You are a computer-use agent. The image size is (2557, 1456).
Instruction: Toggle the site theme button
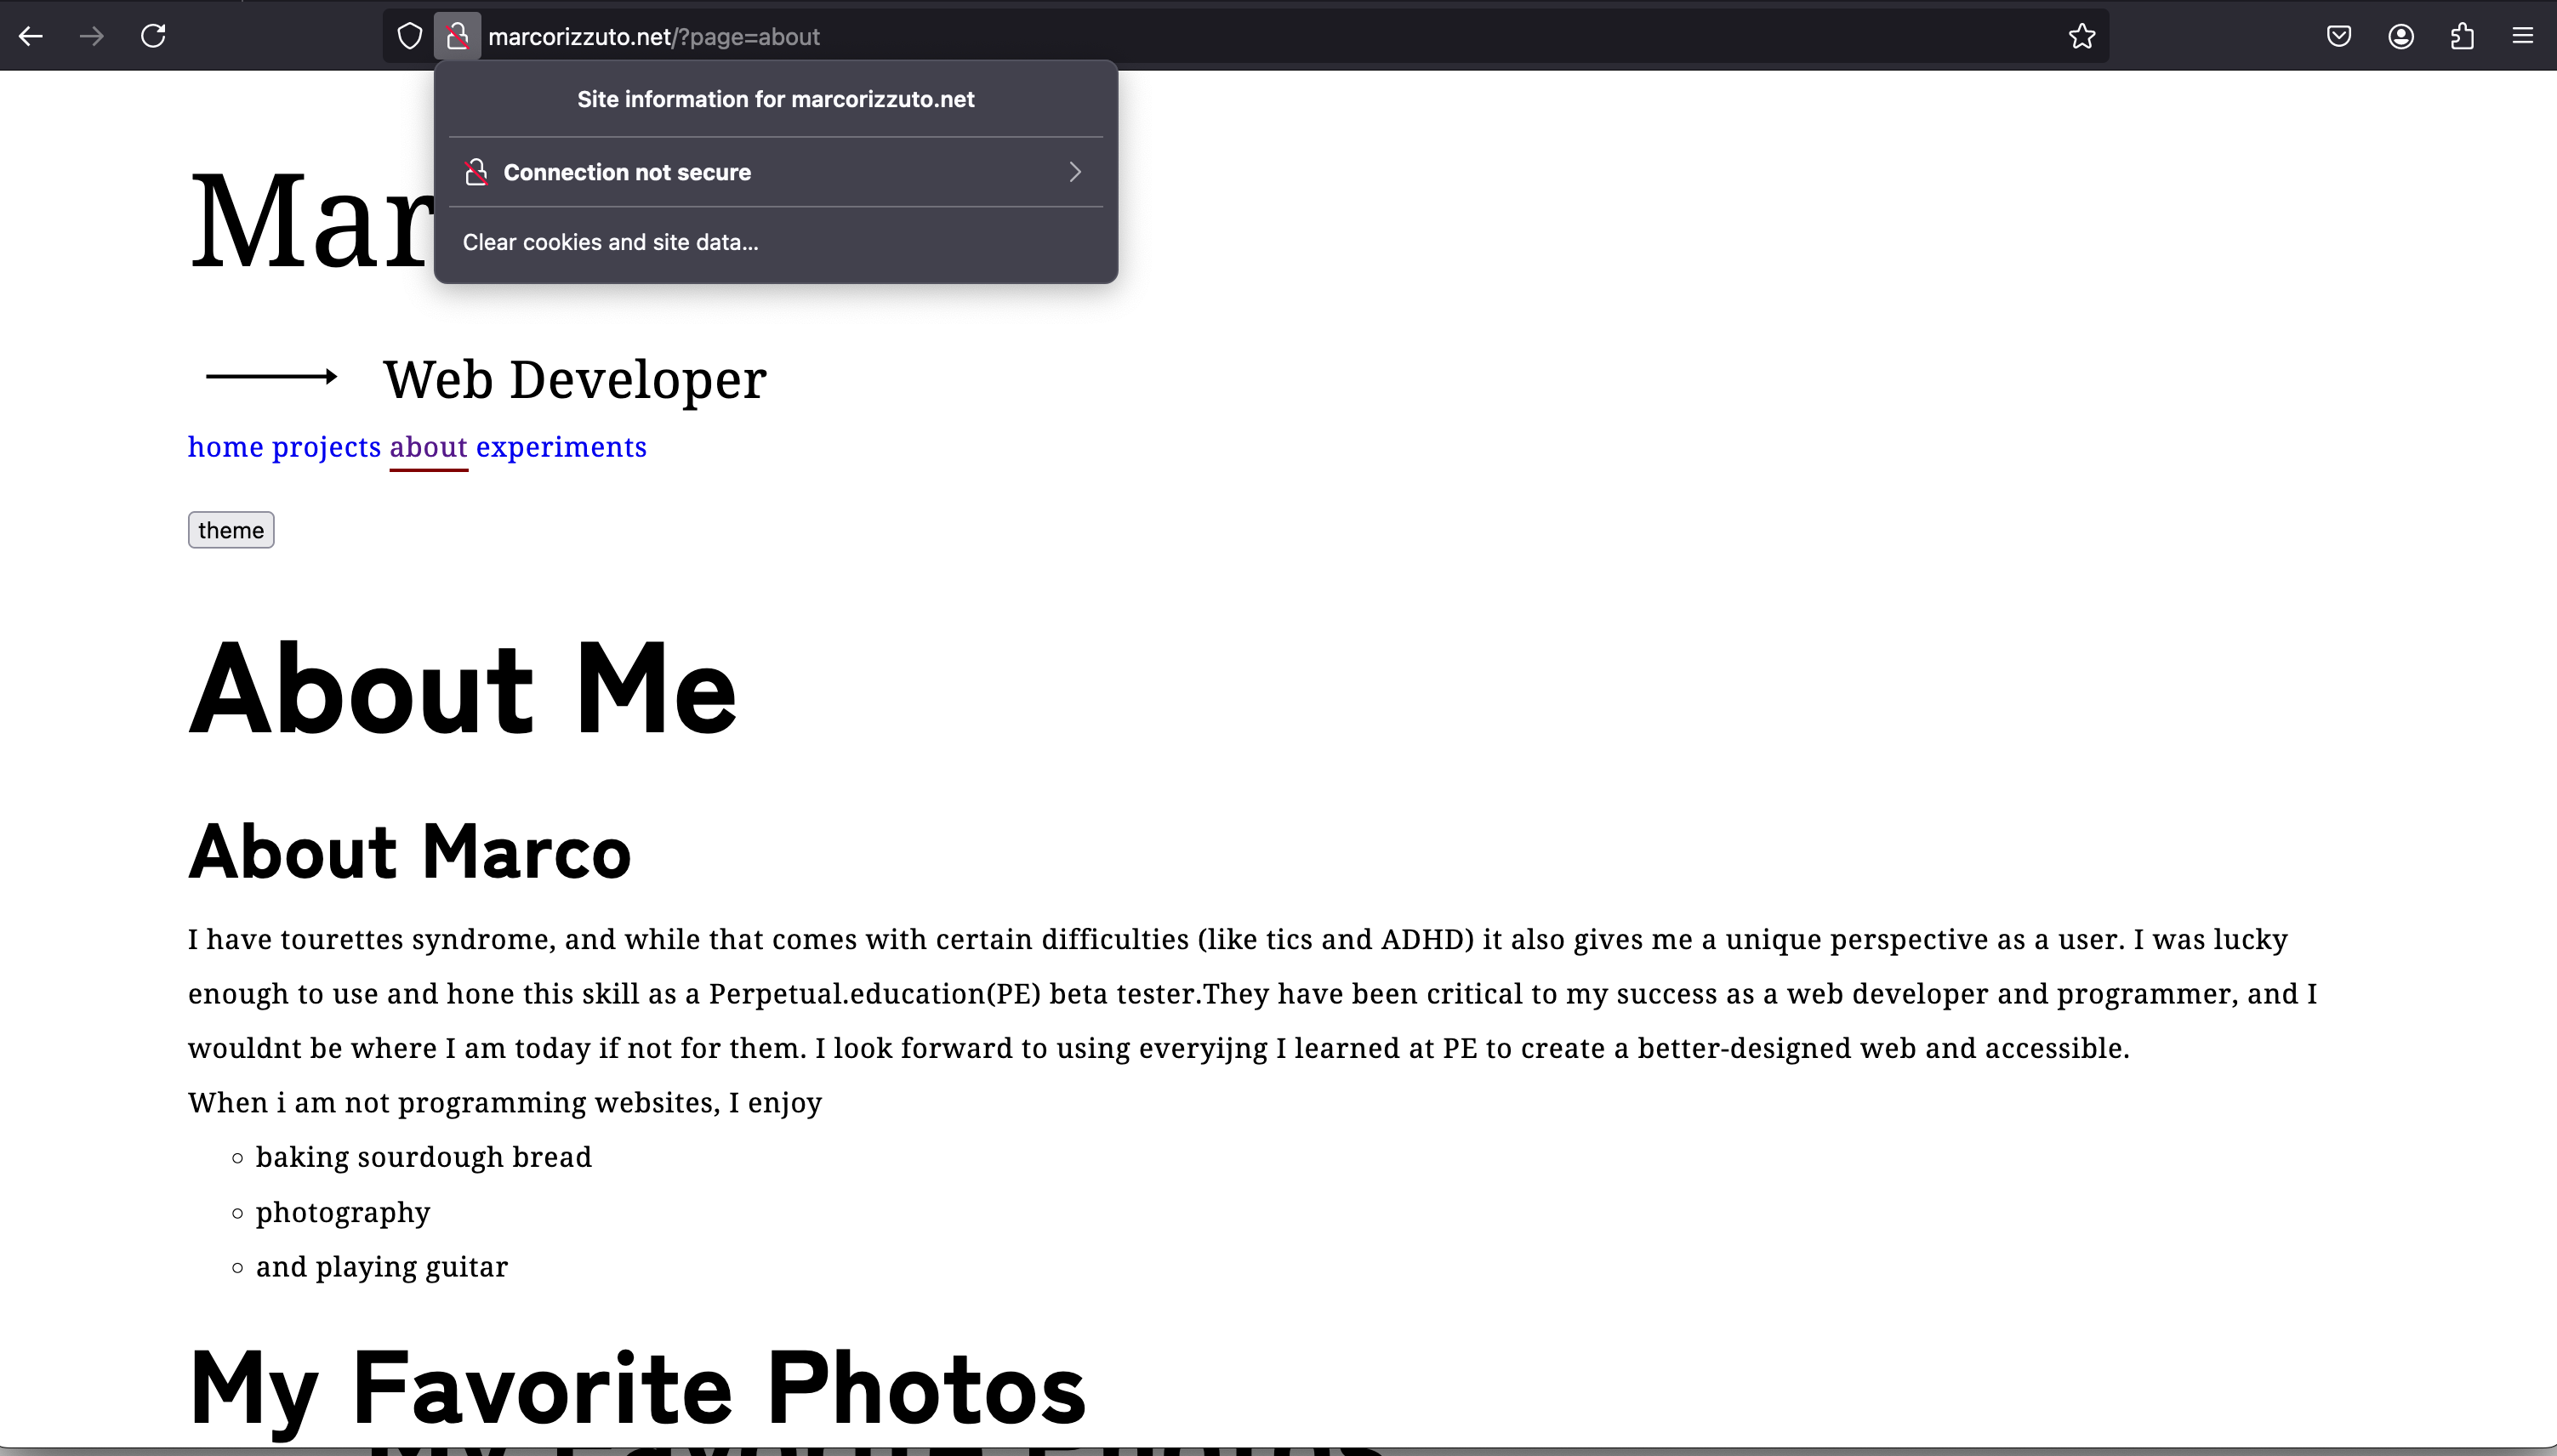[x=231, y=530]
